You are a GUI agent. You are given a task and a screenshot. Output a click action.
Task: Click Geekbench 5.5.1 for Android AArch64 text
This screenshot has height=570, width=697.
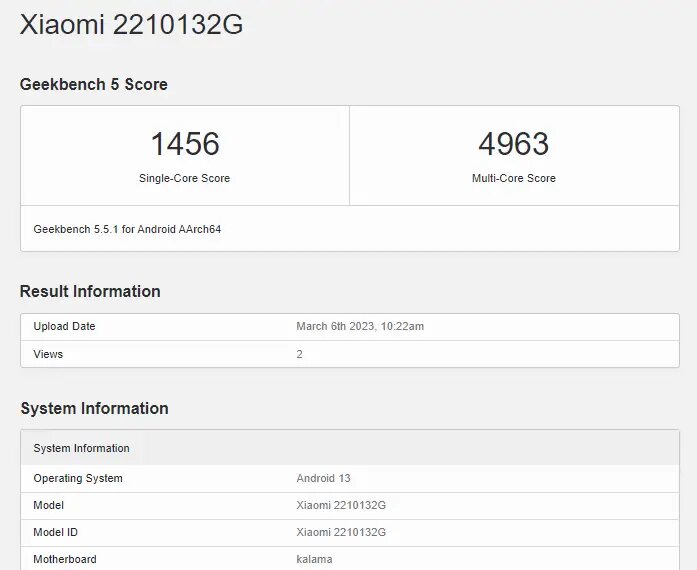[127, 229]
